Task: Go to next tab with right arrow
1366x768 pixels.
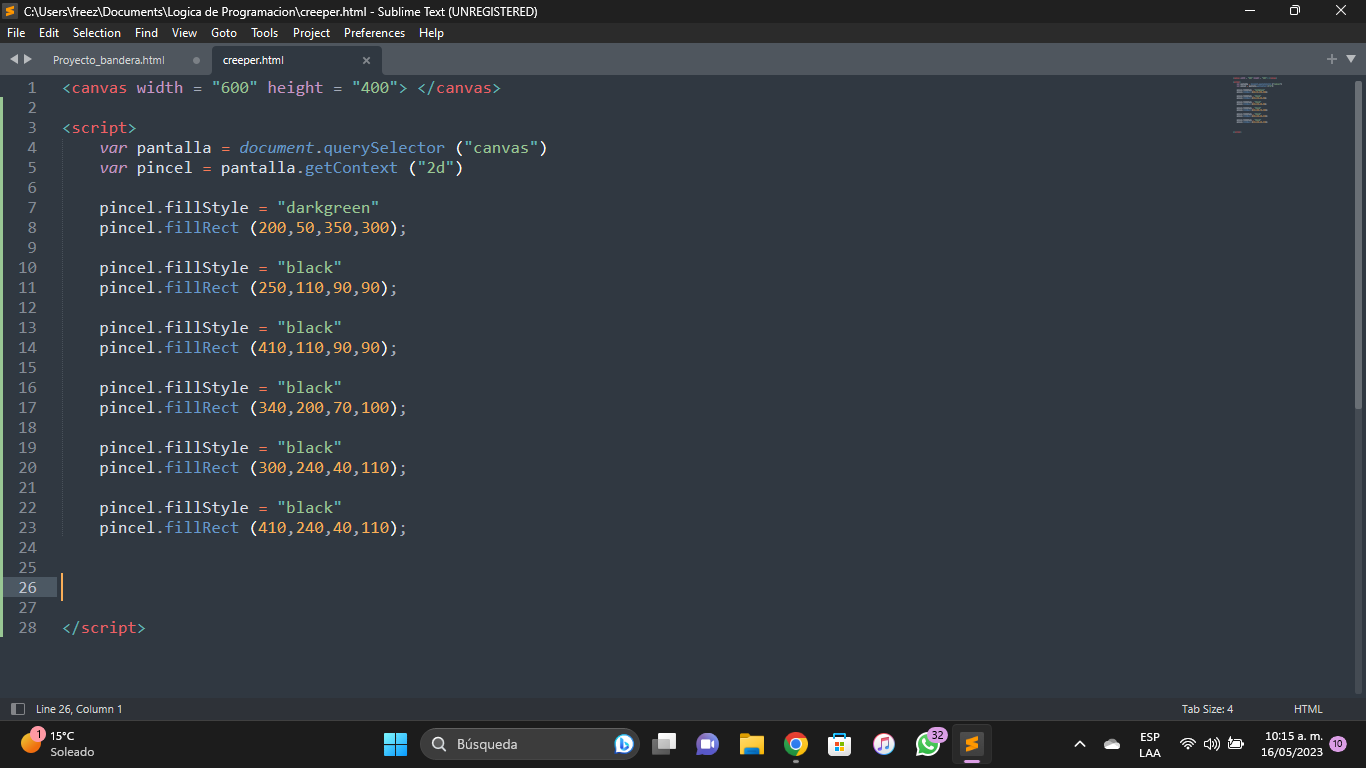Action: [x=28, y=60]
